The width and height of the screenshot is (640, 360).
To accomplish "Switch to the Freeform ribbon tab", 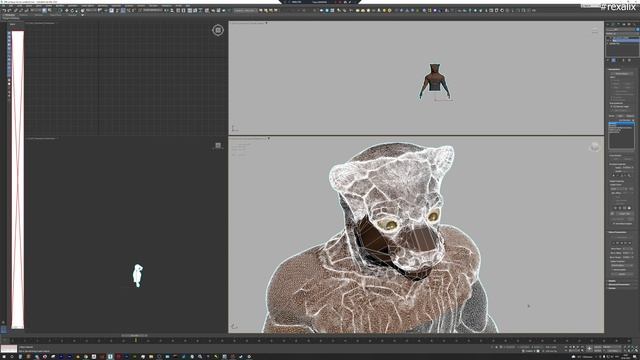I will click(23, 15).
